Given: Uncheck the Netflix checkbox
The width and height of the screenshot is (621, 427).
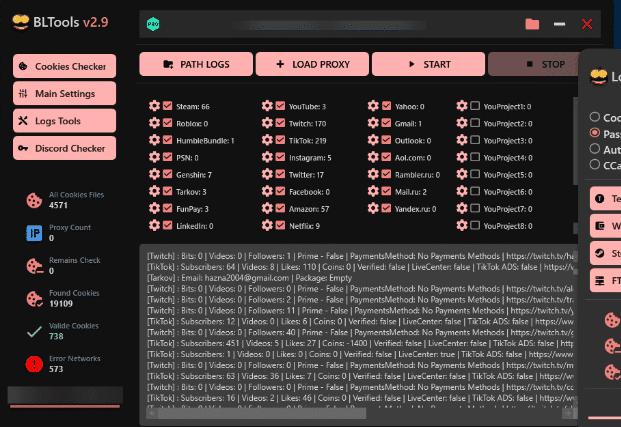Looking at the screenshot, I should [x=280, y=225].
